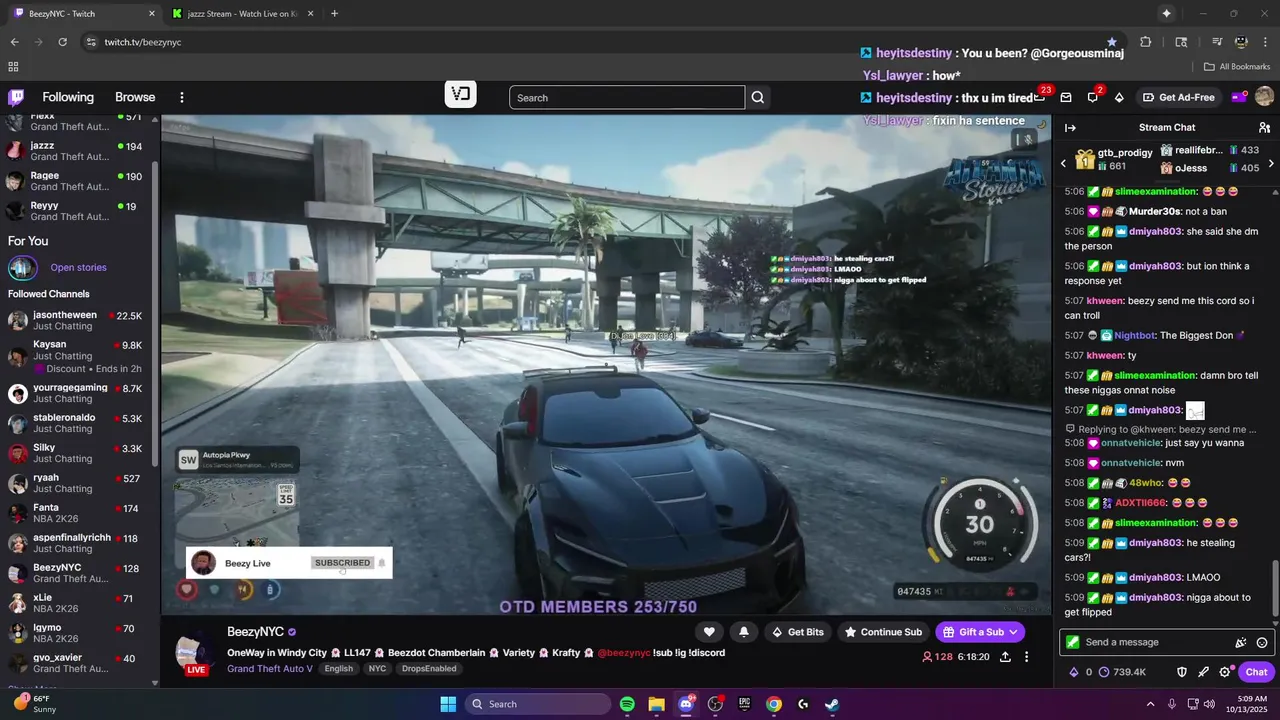Open the stableronaldo followed channel

(76, 423)
